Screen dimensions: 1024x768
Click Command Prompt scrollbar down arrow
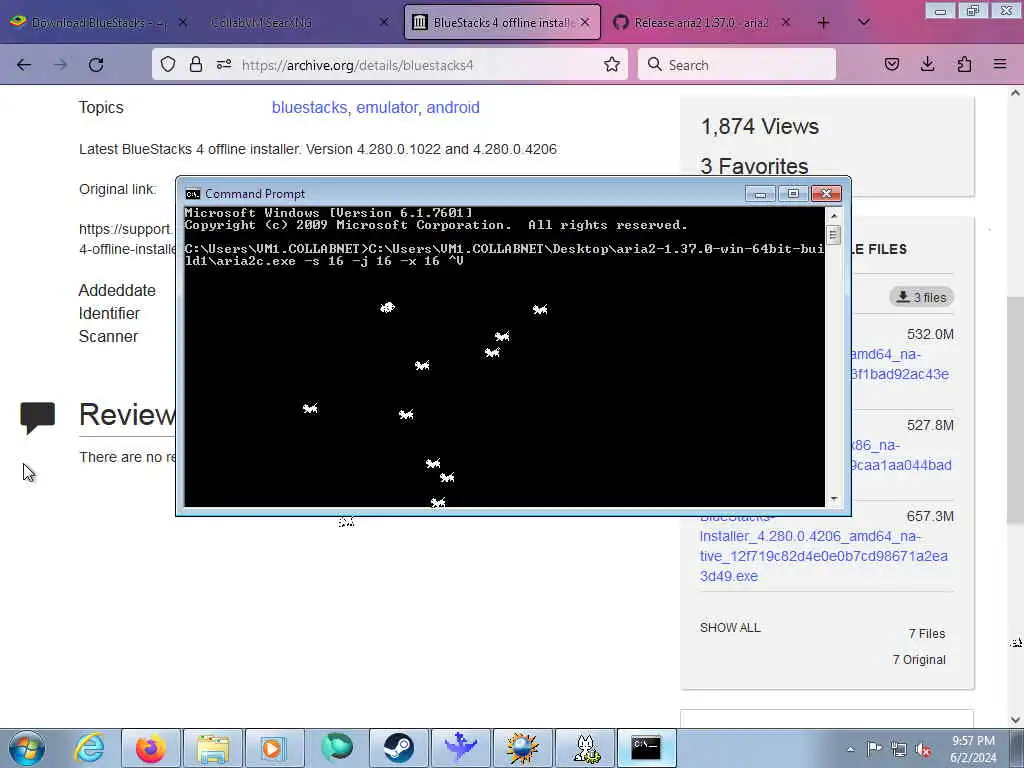pyautogui.click(x=833, y=499)
